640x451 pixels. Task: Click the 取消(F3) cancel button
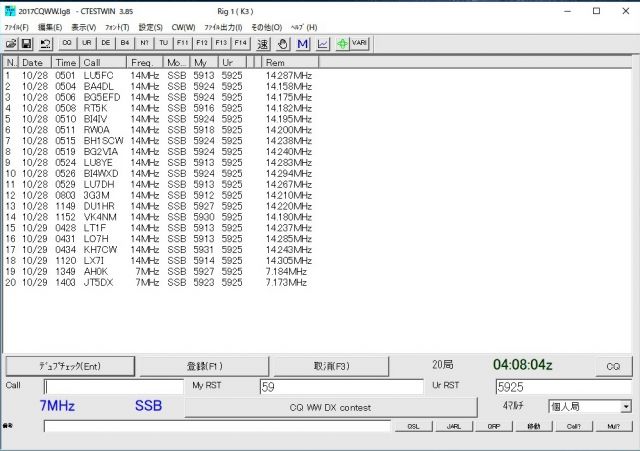pos(338,366)
